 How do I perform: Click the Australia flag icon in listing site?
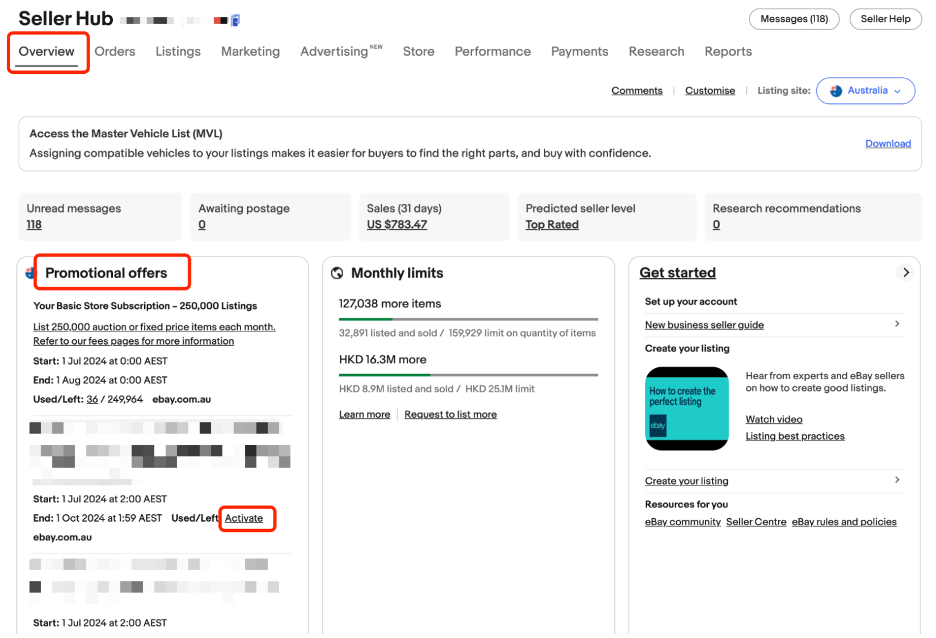point(836,91)
